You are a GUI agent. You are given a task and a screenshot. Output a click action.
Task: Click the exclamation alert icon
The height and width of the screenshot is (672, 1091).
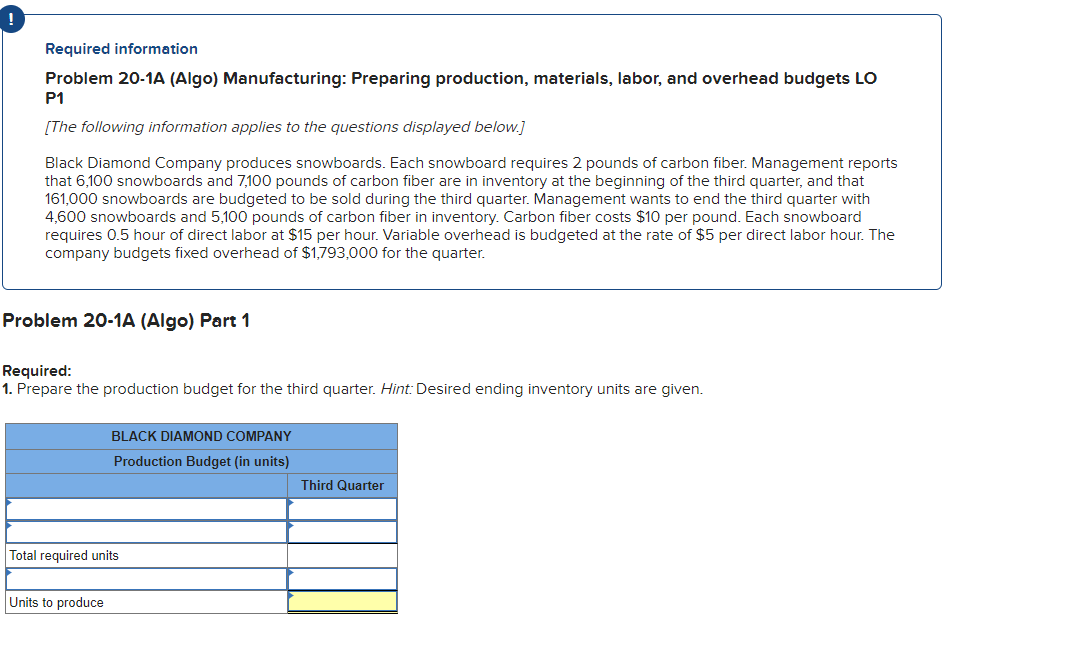(12, 18)
